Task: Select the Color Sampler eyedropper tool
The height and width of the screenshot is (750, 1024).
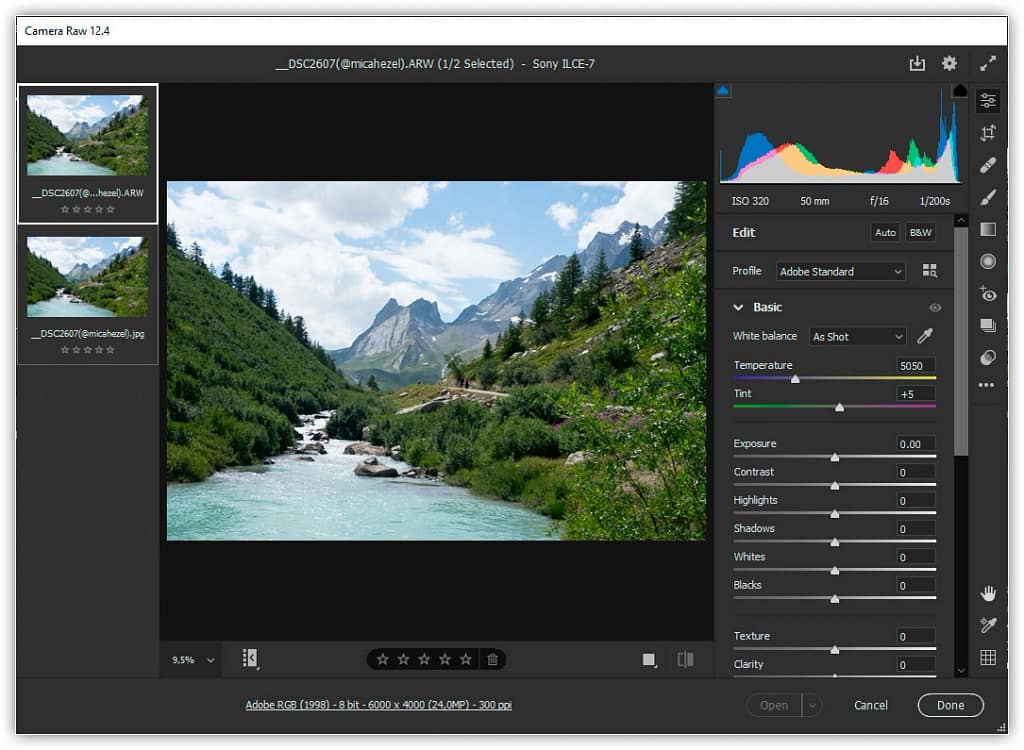Action: click(988, 625)
